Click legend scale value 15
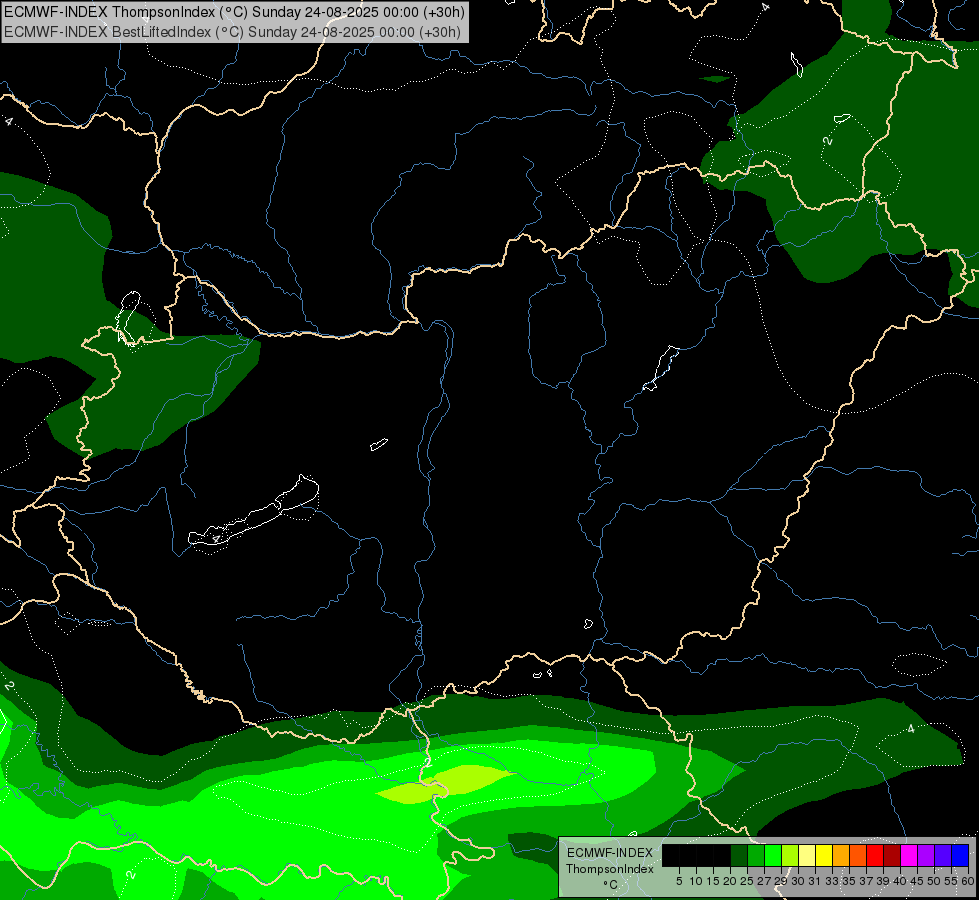 pos(713,881)
